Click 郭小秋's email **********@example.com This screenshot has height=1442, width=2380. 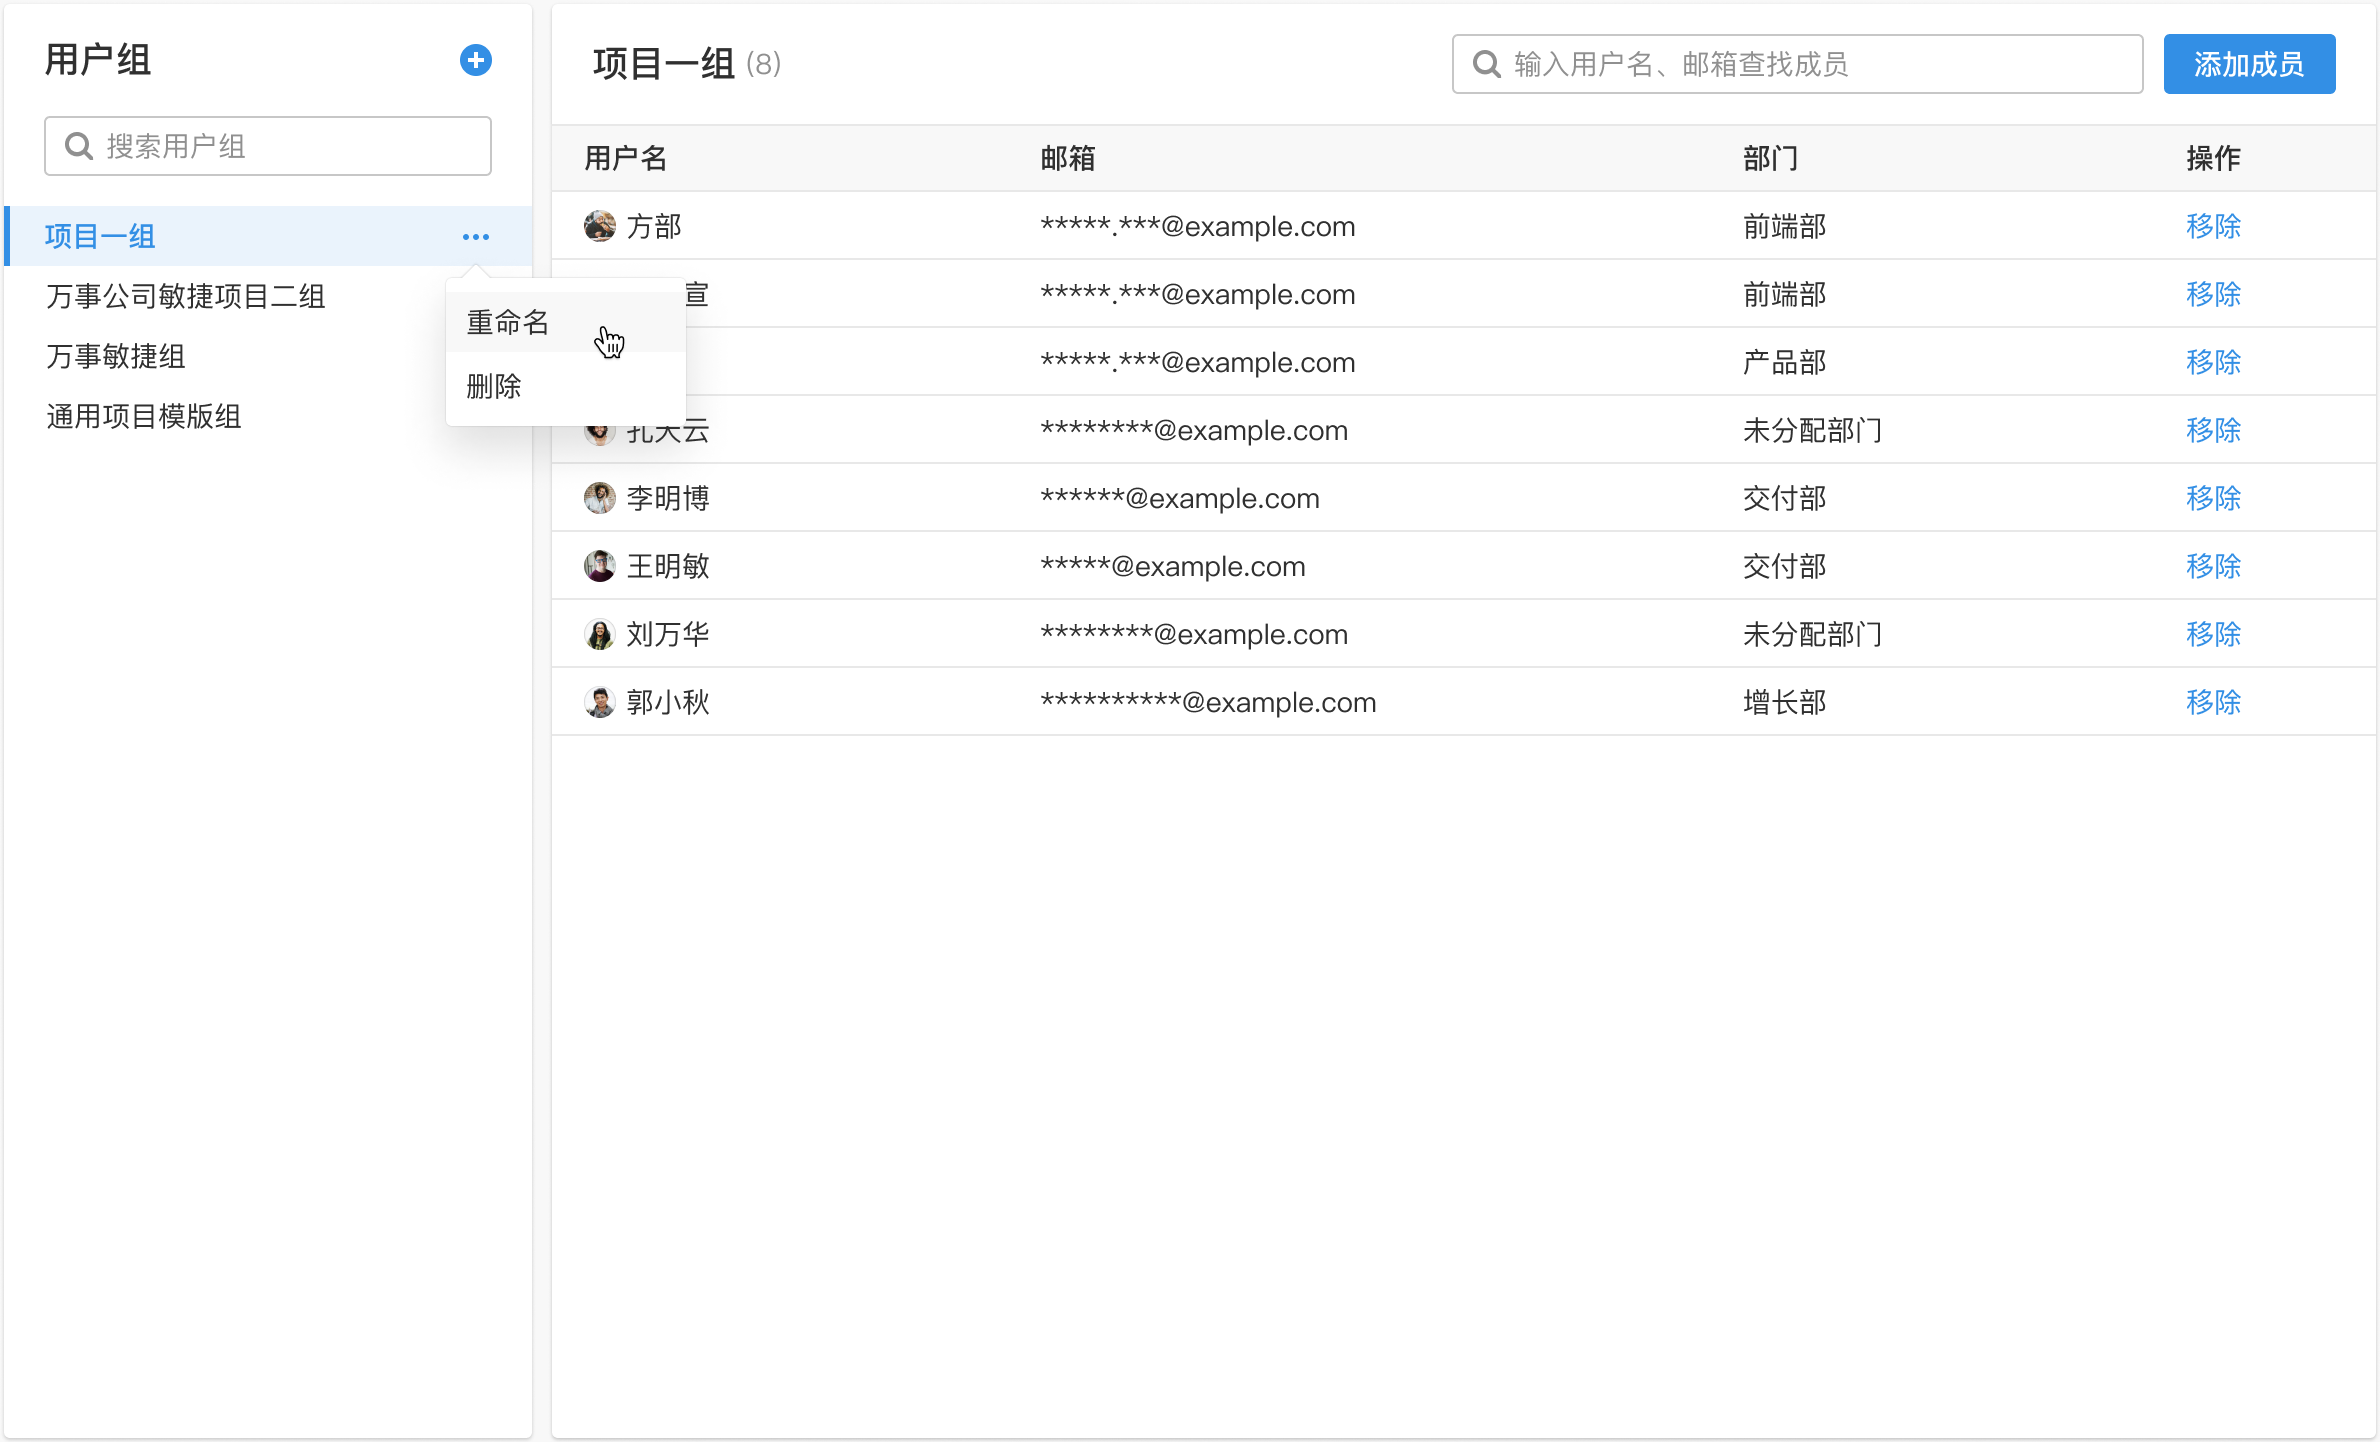point(1208,702)
